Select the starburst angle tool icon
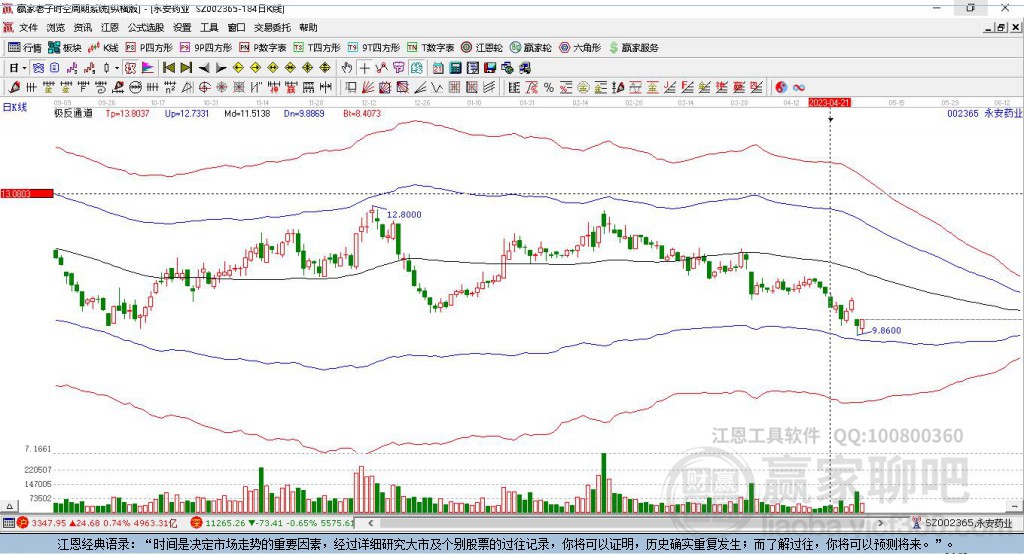 221,87
